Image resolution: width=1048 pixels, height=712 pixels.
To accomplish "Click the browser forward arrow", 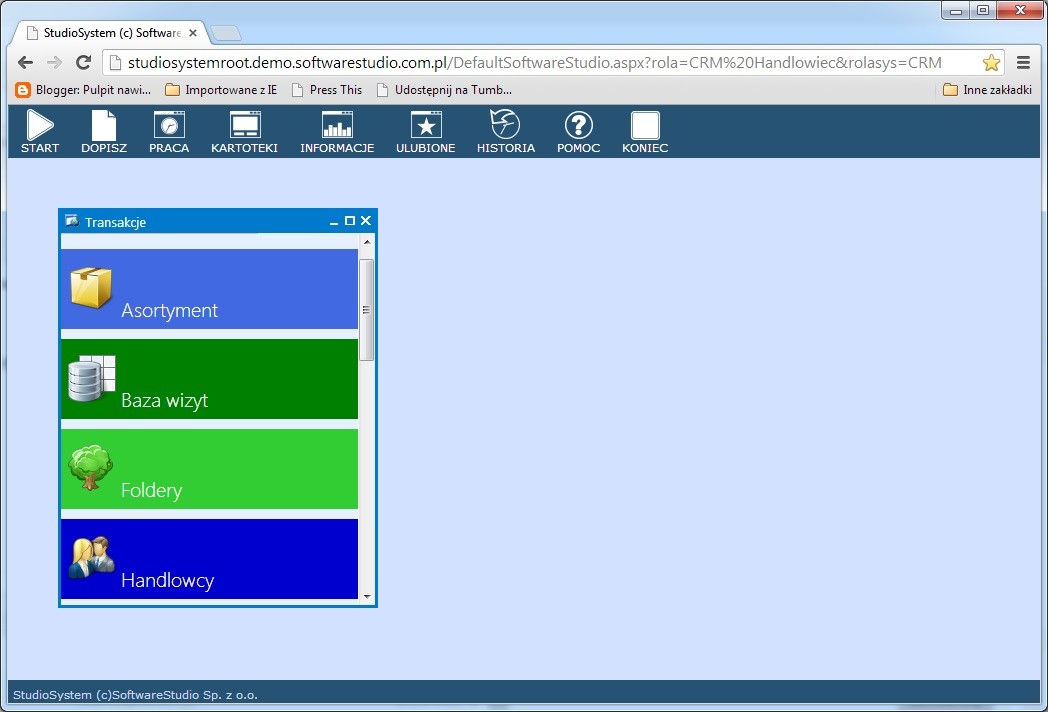I will point(54,63).
